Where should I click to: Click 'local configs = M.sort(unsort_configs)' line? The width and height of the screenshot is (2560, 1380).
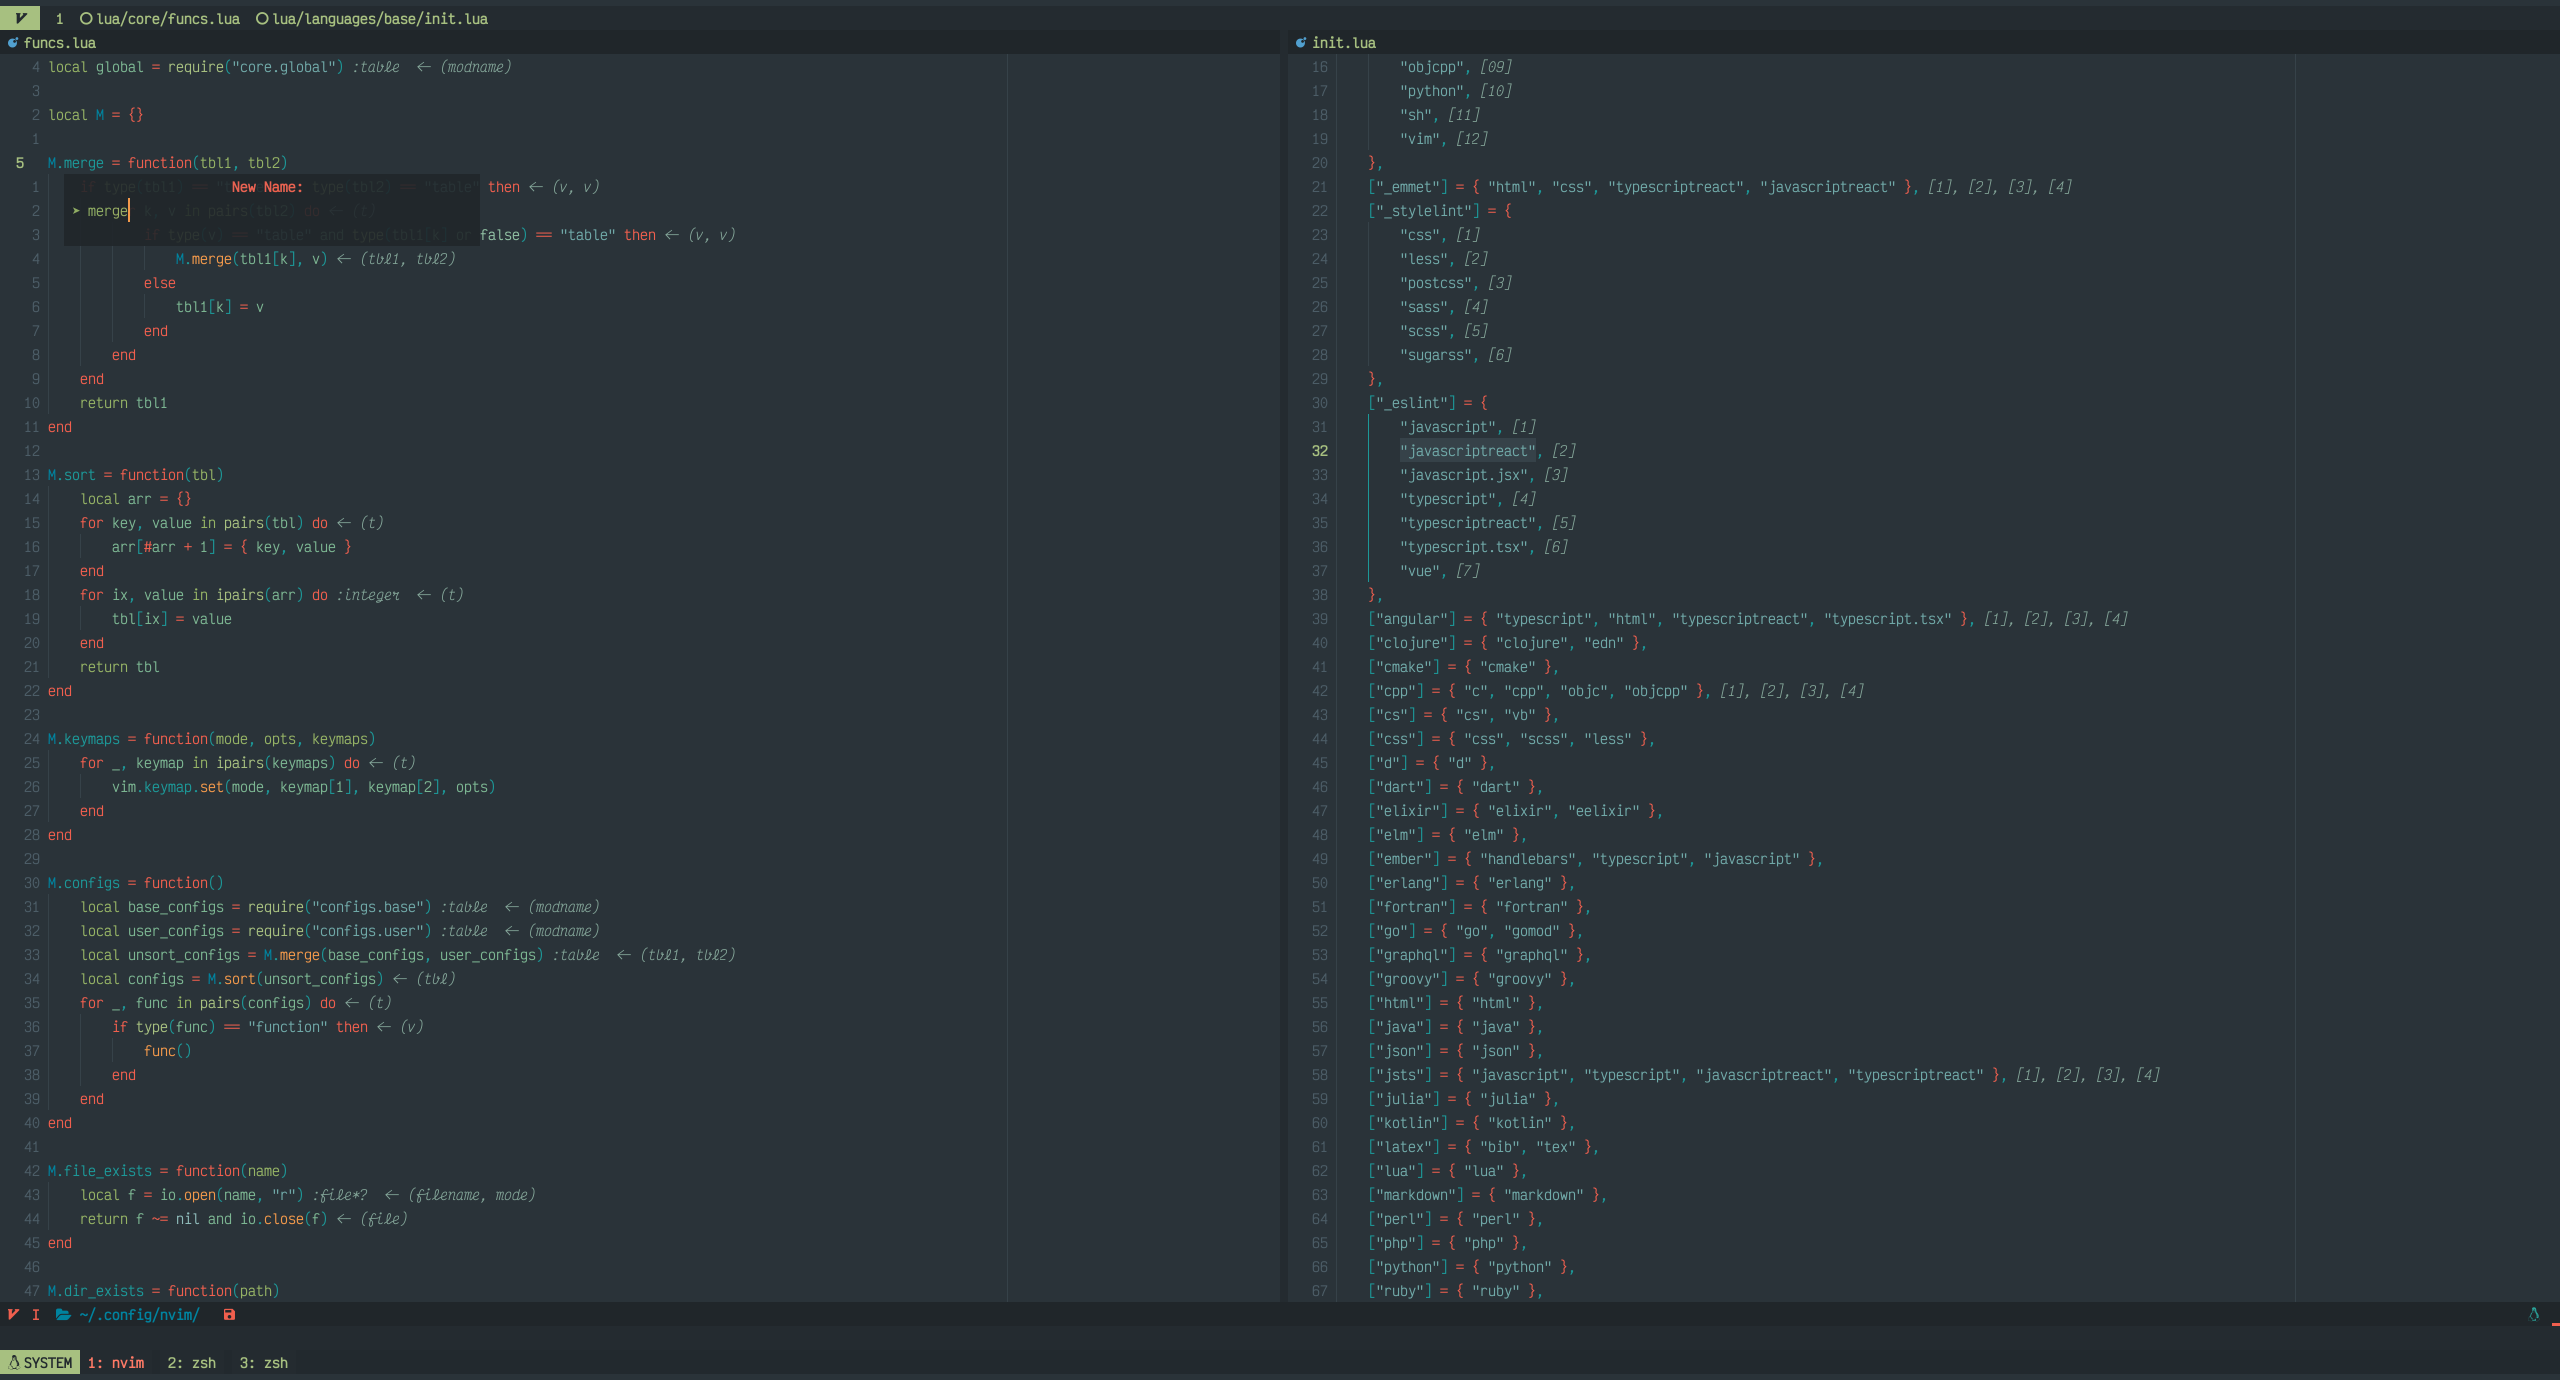[232, 979]
